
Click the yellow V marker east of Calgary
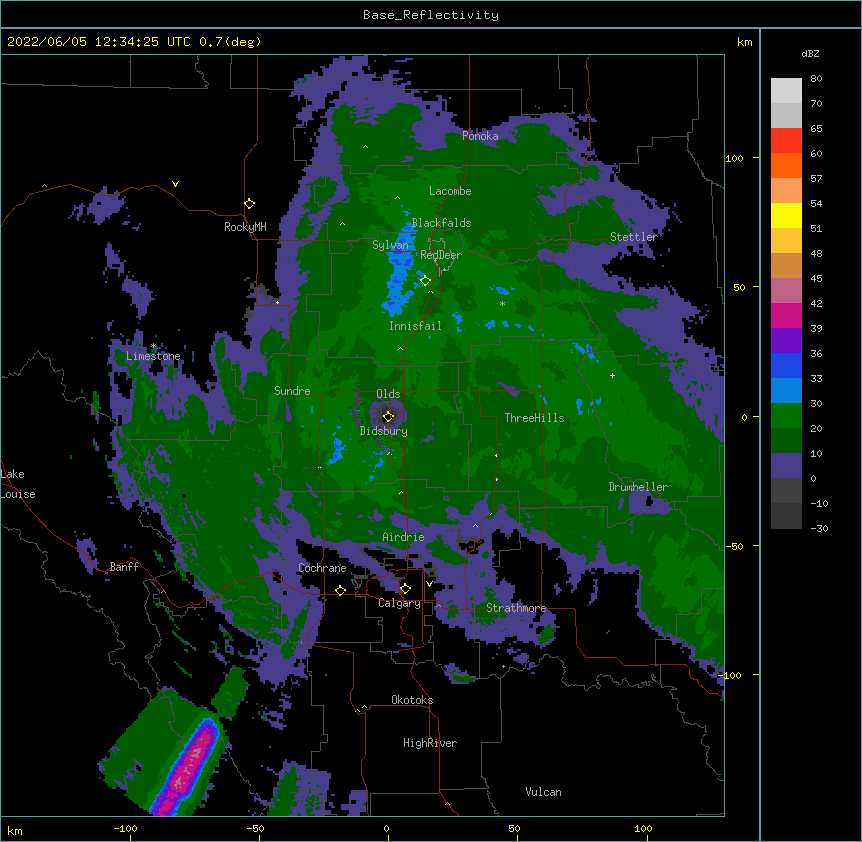pos(429,584)
